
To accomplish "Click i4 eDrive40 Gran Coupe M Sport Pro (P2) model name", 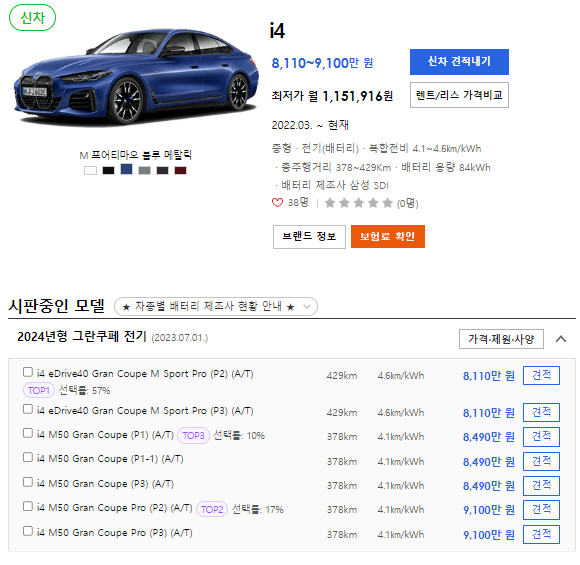I will coord(145,374).
